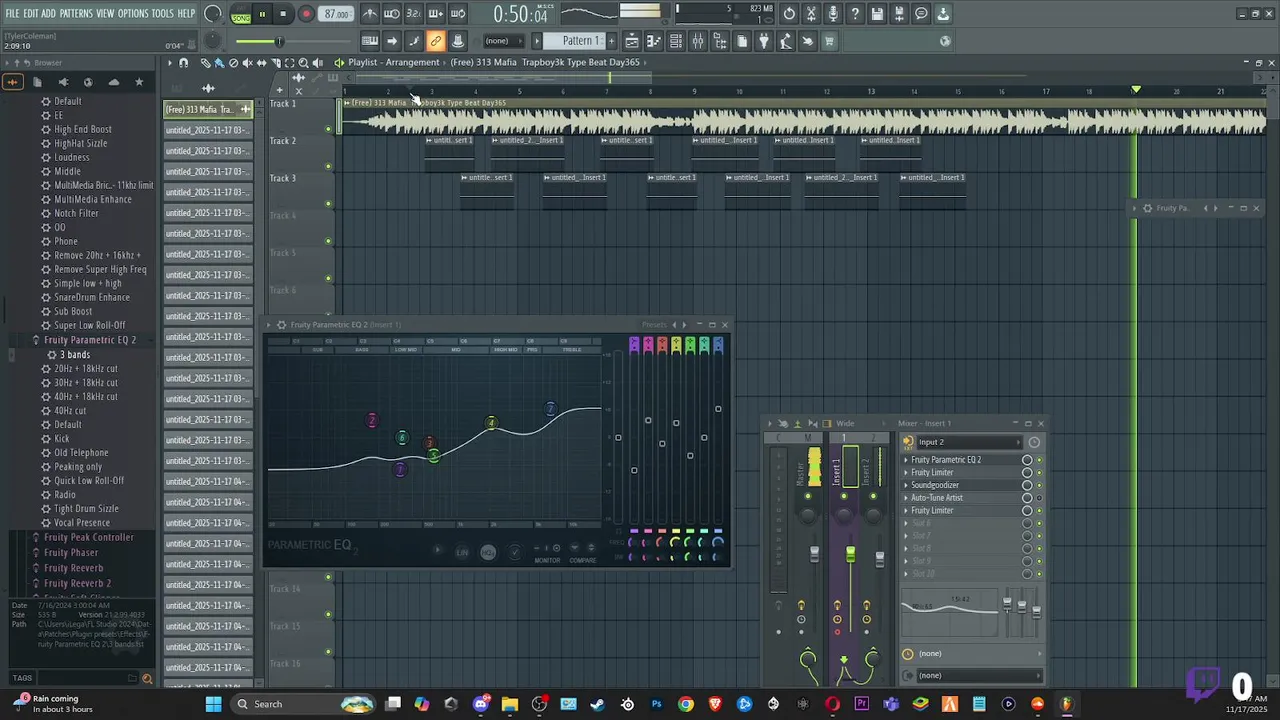The width and height of the screenshot is (1280, 720).
Task: Select the playlist Mute tool
Action: click(247, 63)
